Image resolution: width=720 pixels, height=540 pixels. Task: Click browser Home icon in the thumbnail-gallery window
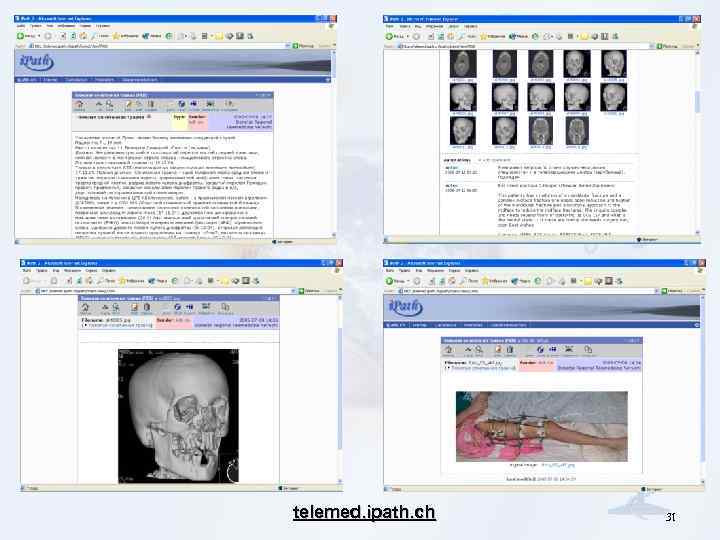452,36
